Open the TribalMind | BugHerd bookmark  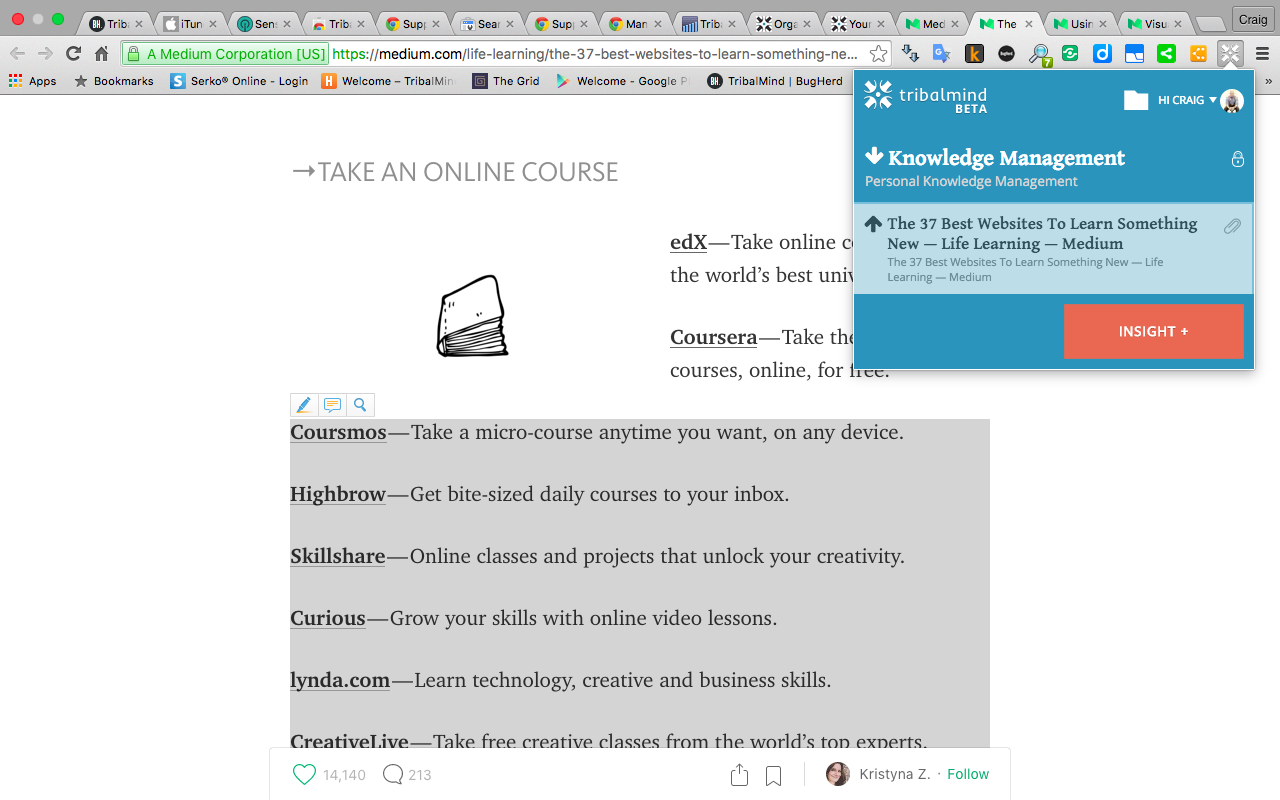[x=775, y=81]
